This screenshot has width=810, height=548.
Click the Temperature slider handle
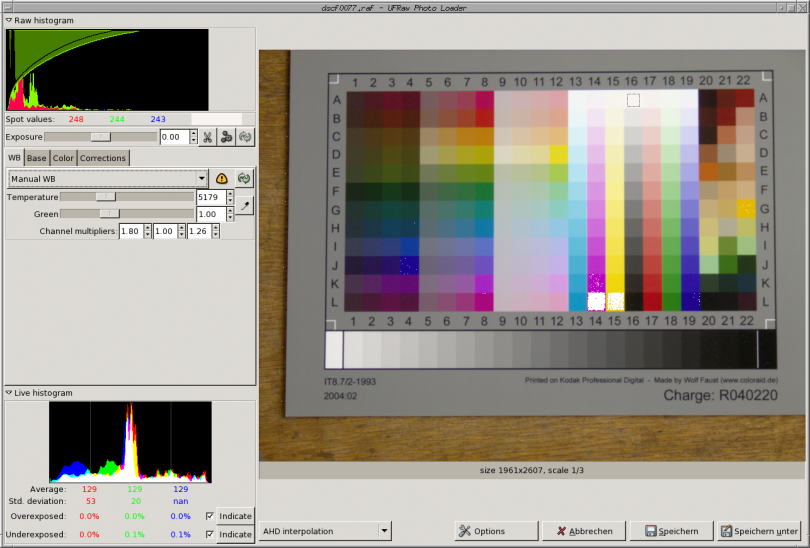click(x=106, y=197)
